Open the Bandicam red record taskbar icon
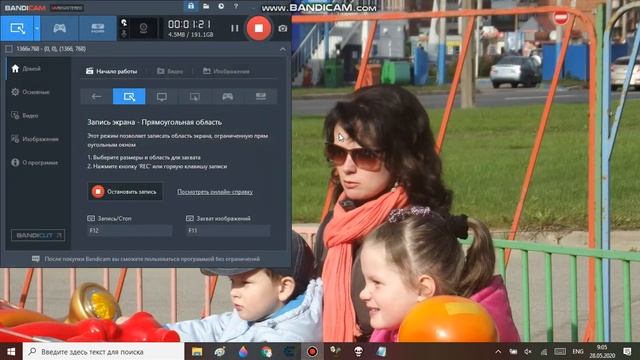Viewport: 640px width, 360px height. [x=312, y=351]
